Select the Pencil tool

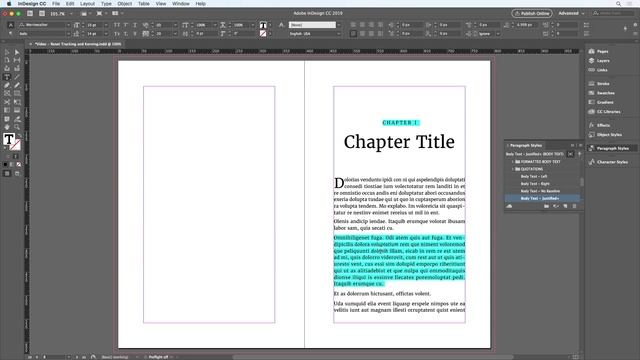(17, 85)
